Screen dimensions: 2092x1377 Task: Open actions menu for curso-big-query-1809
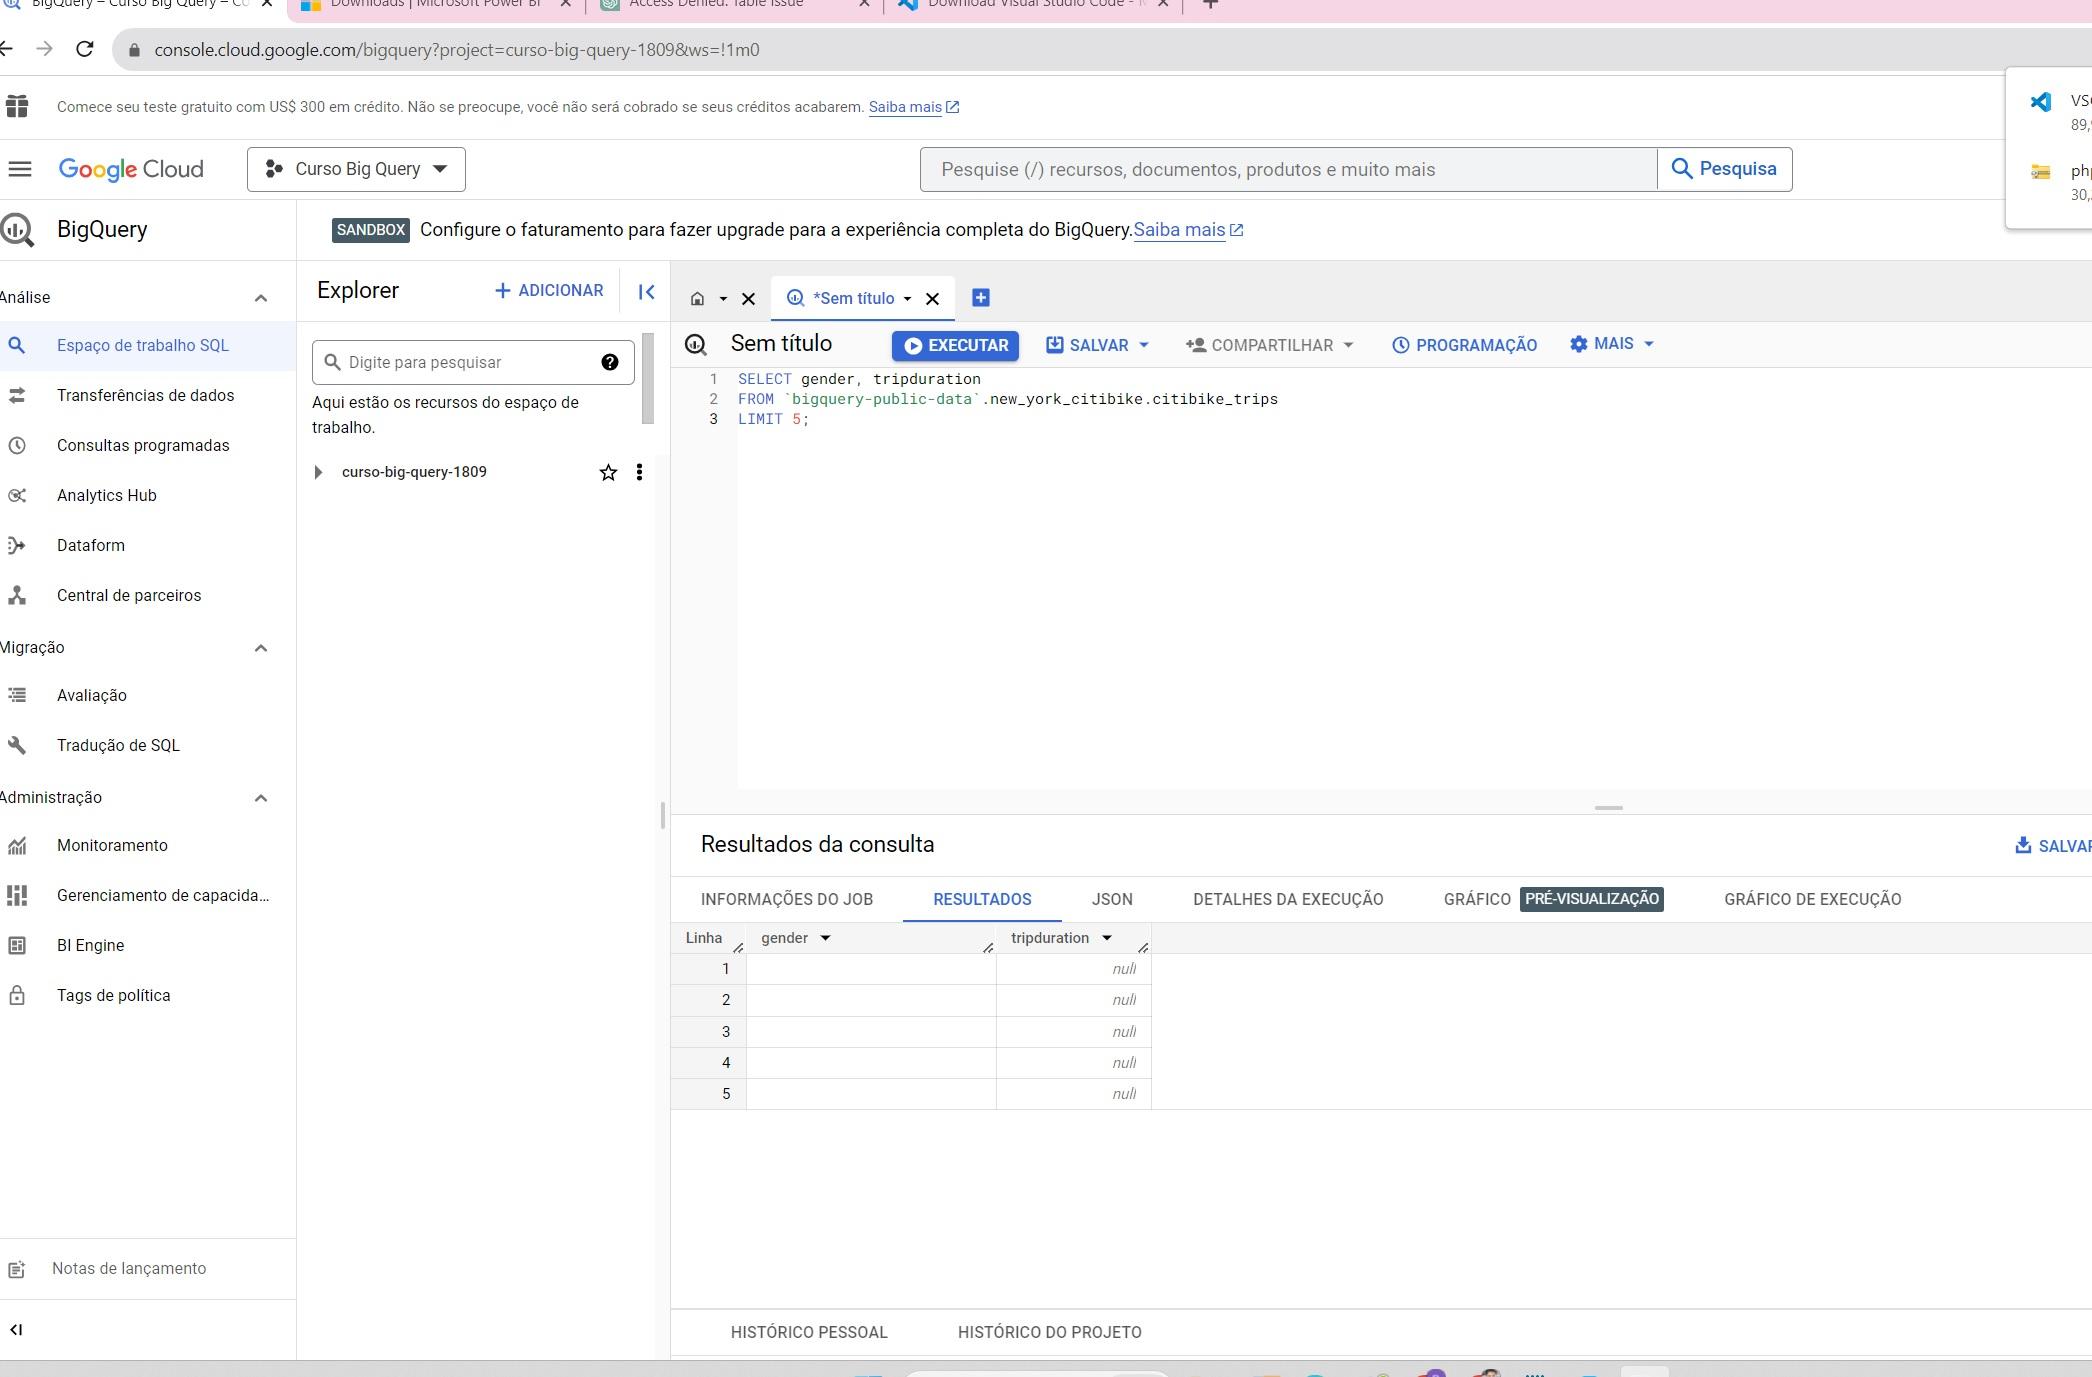639,472
